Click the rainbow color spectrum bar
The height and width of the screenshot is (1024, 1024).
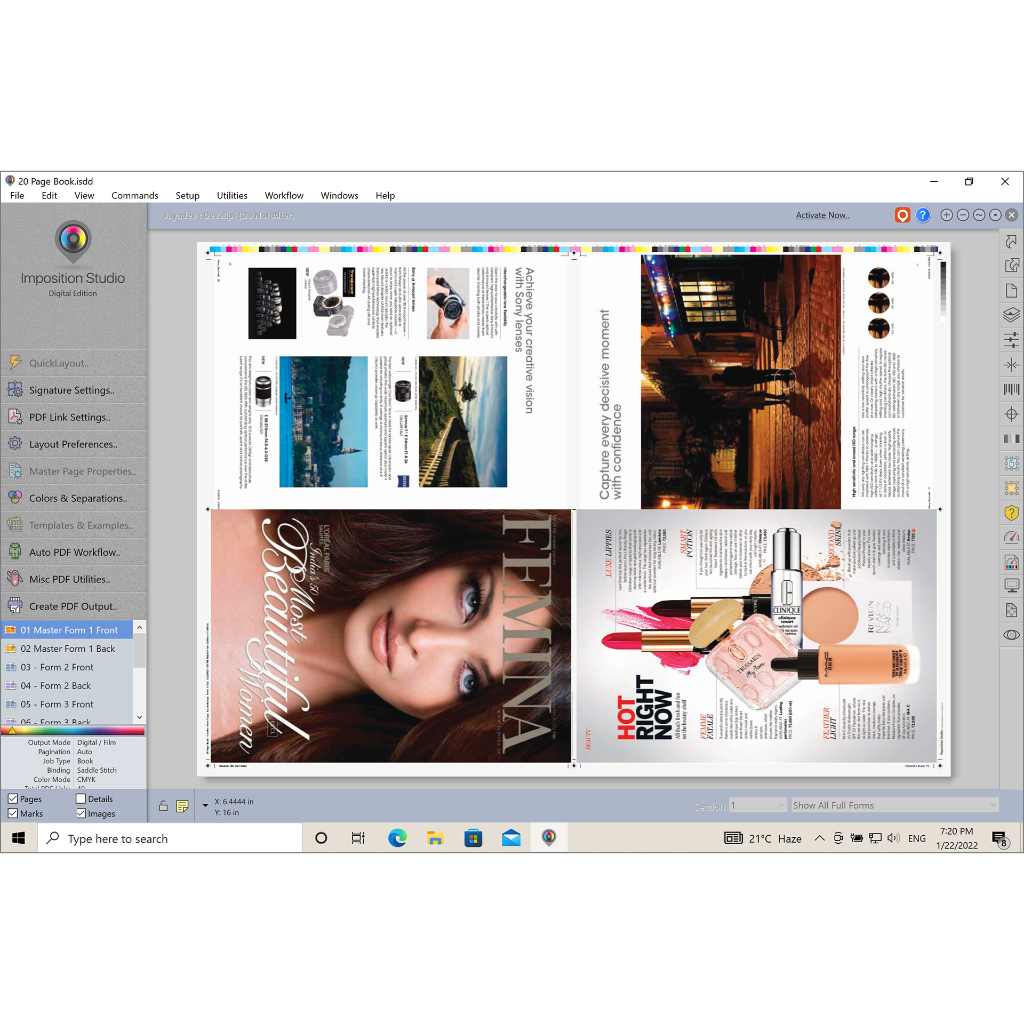pyautogui.click(x=73, y=731)
